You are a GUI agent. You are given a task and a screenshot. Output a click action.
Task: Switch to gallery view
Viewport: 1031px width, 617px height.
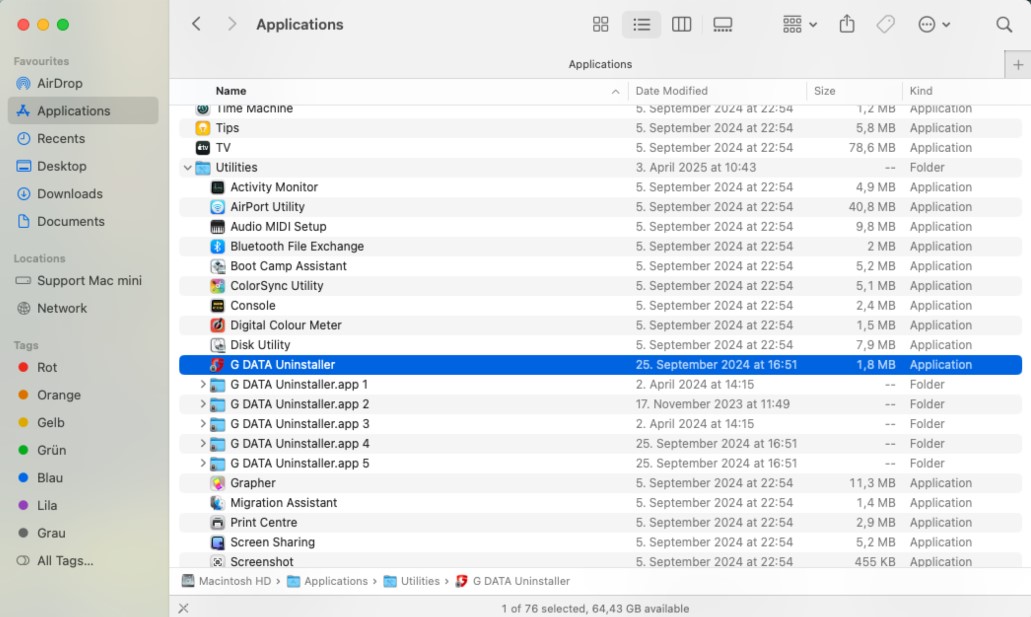click(722, 24)
